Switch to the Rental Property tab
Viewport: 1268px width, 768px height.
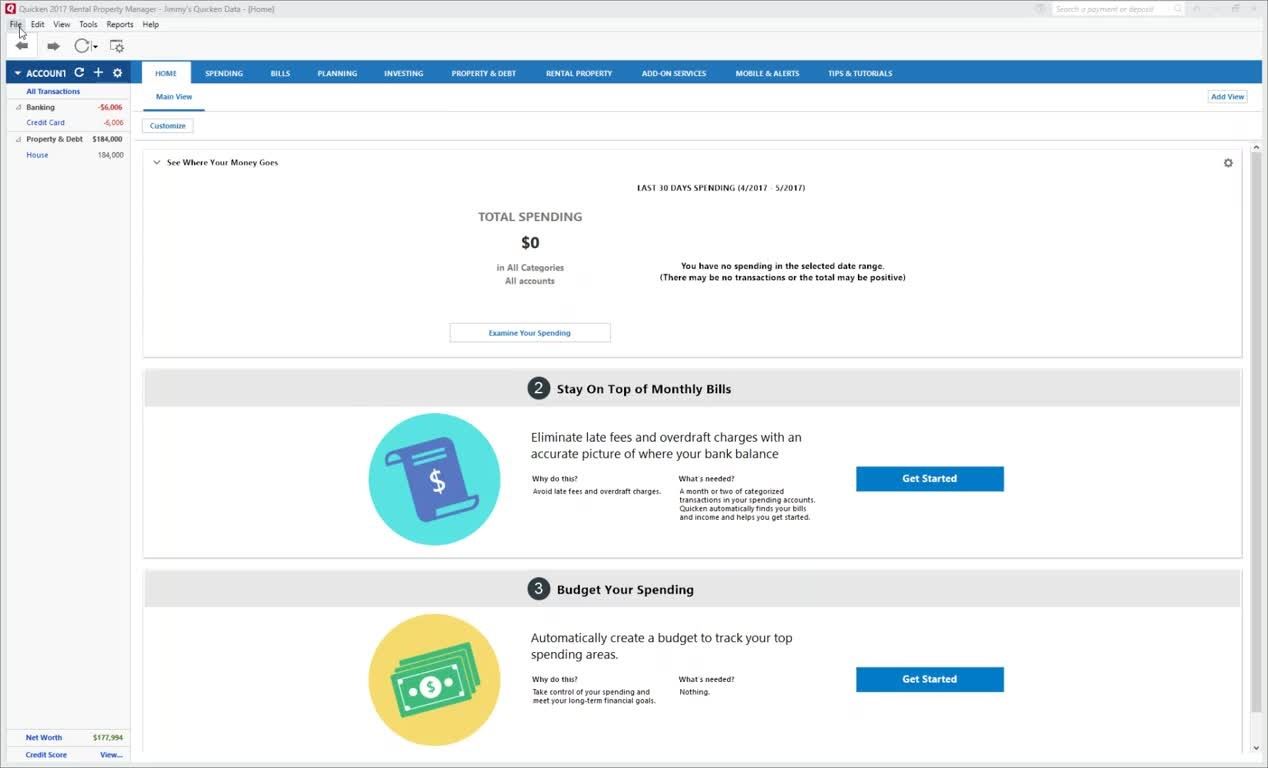click(578, 73)
